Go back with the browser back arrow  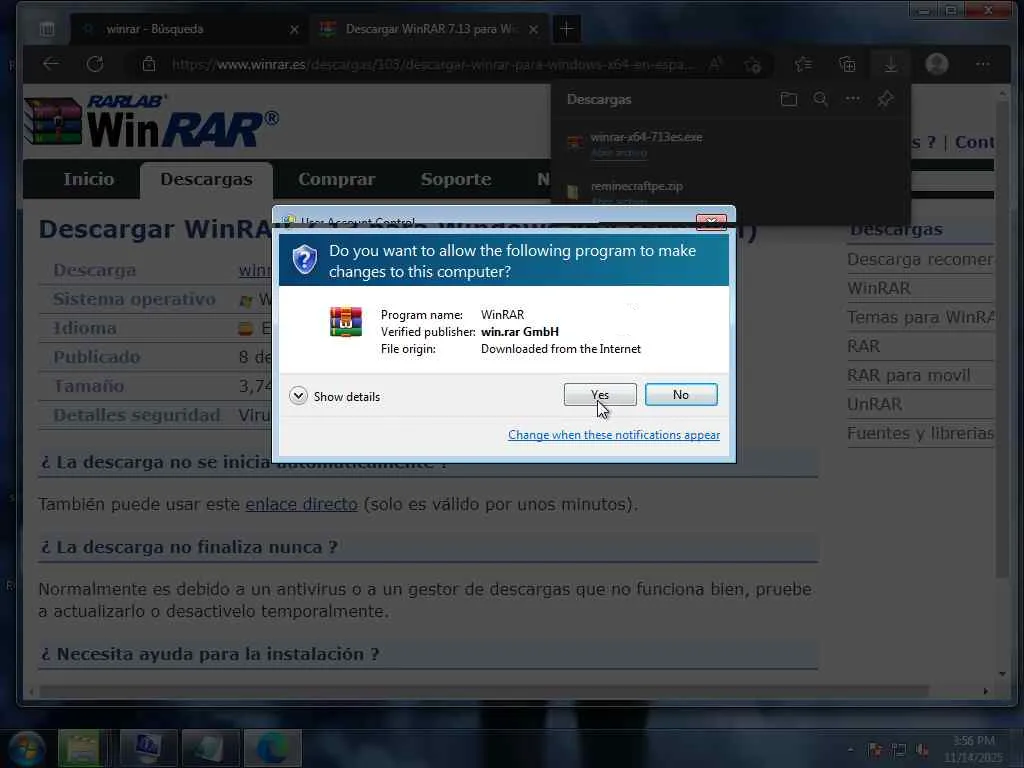pos(51,64)
